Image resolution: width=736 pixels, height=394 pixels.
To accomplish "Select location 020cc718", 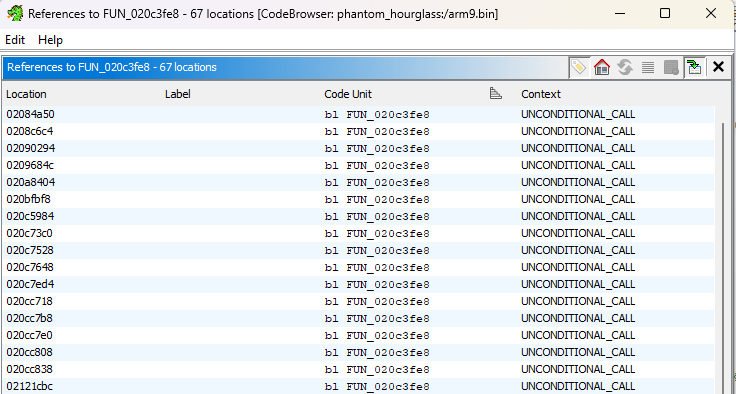I will 29,301.
